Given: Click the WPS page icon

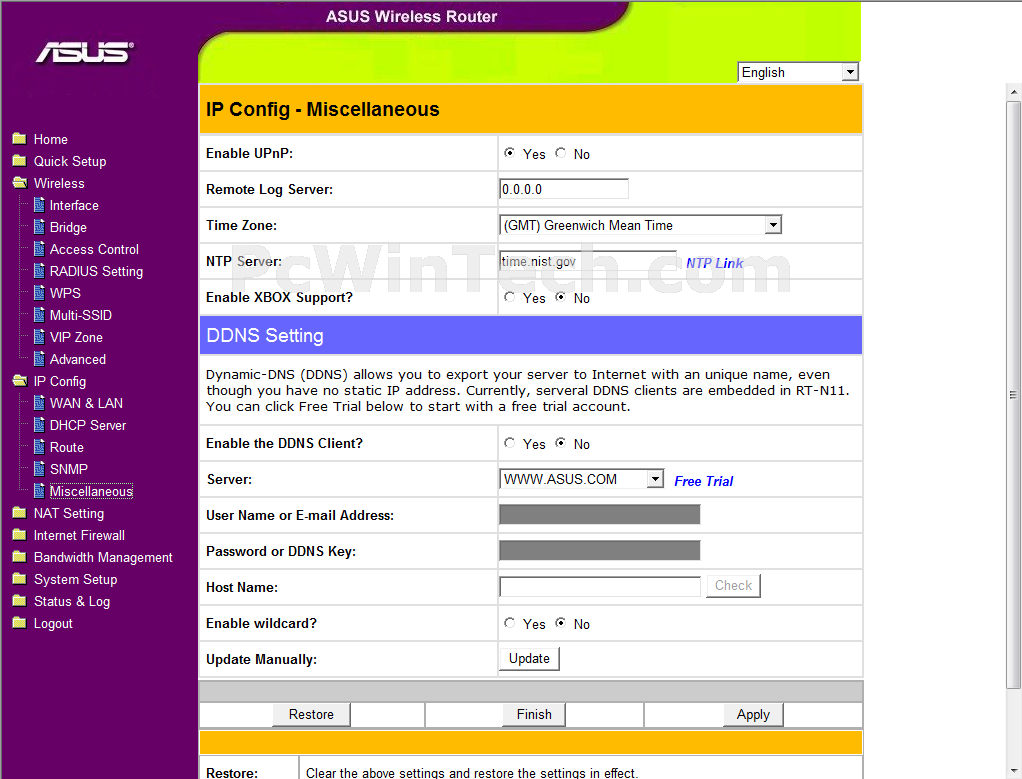Looking at the screenshot, I should click(x=39, y=293).
